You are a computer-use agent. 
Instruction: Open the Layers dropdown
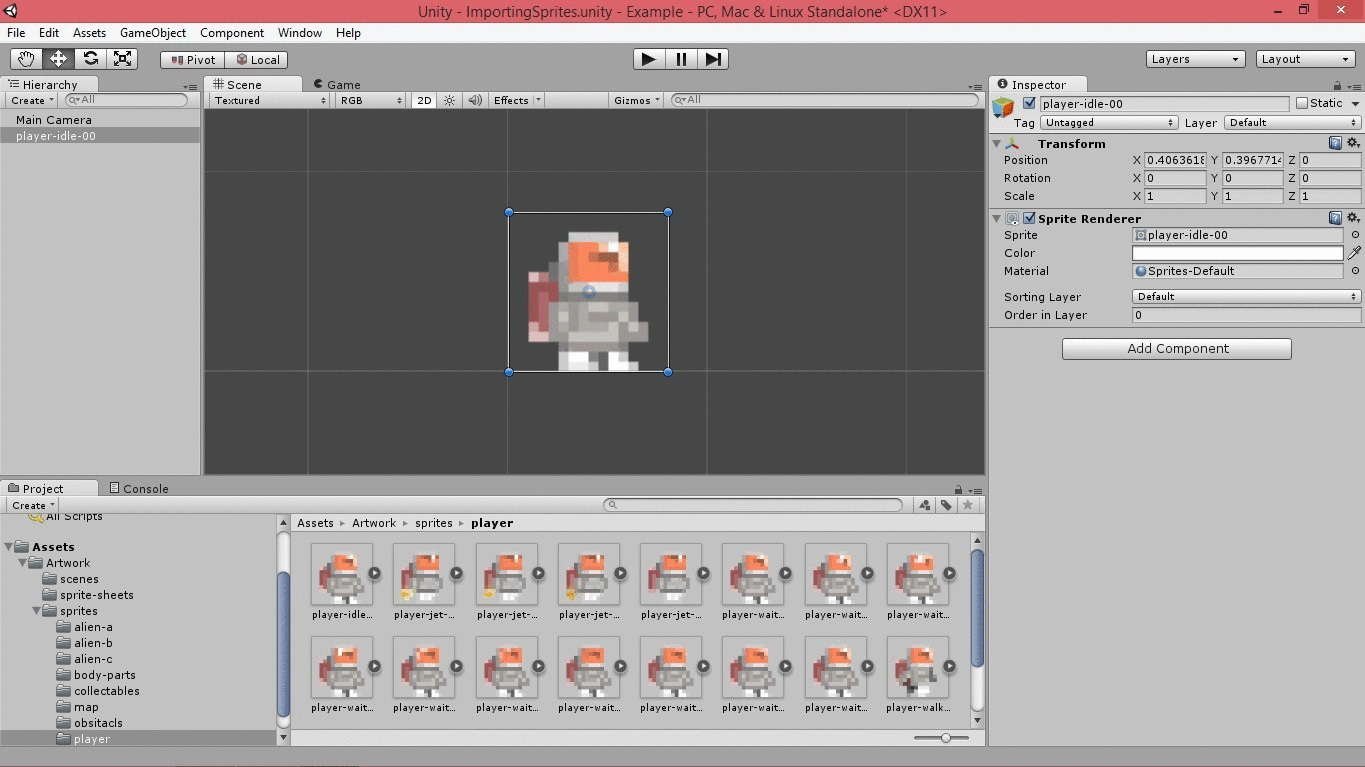(1195, 59)
